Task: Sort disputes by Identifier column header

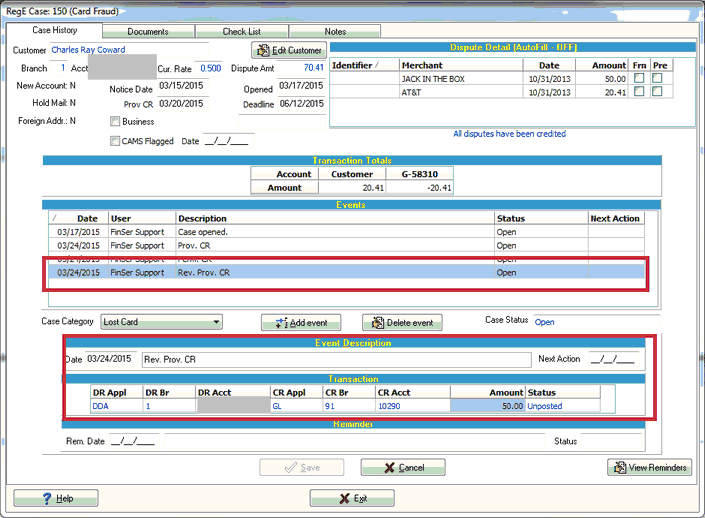Action: coord(365,65)
